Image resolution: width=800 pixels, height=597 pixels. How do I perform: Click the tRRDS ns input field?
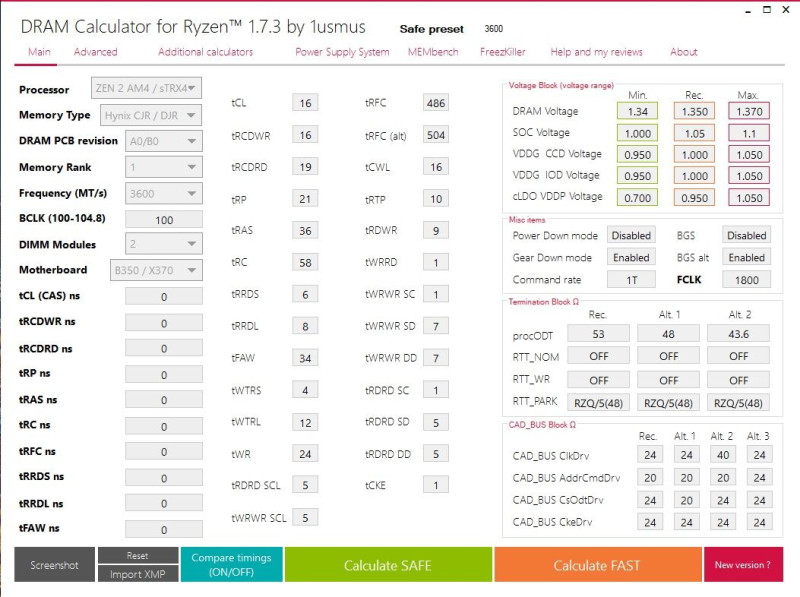click(x=164, y=478)
